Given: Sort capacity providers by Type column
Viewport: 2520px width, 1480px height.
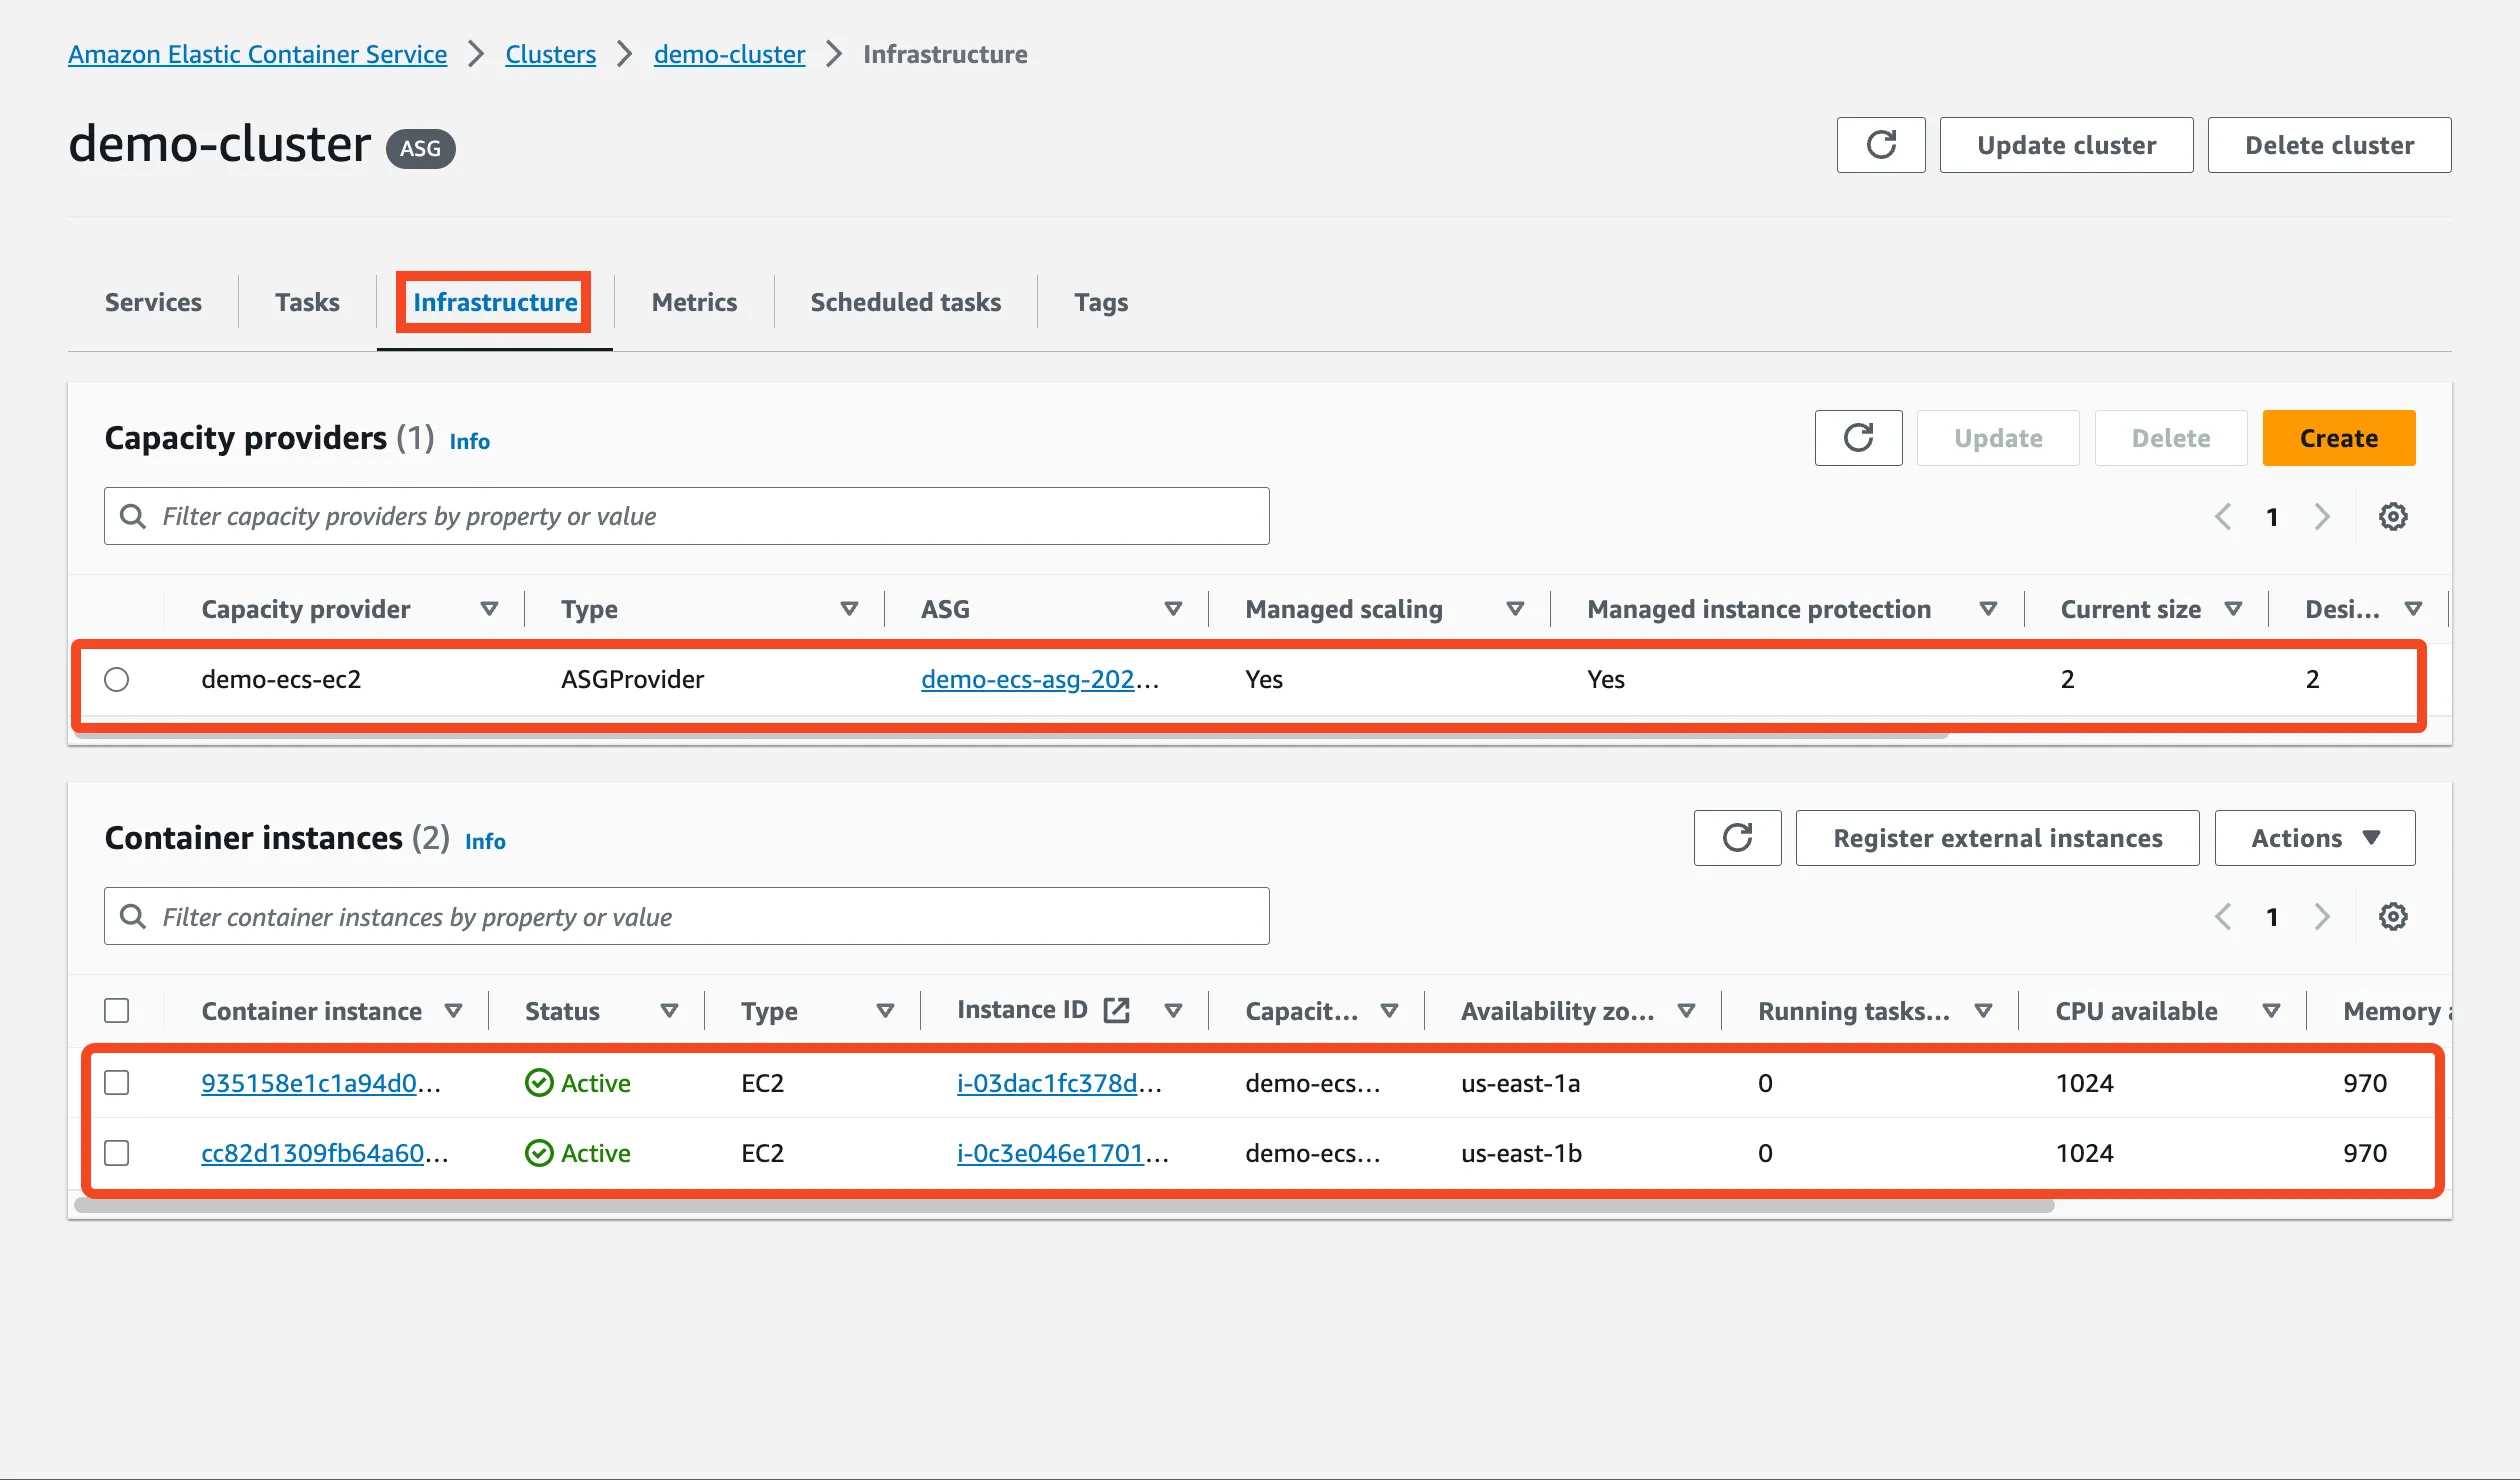Looking at the screenshot, I should pyautogui.click(x=849, y=609).
